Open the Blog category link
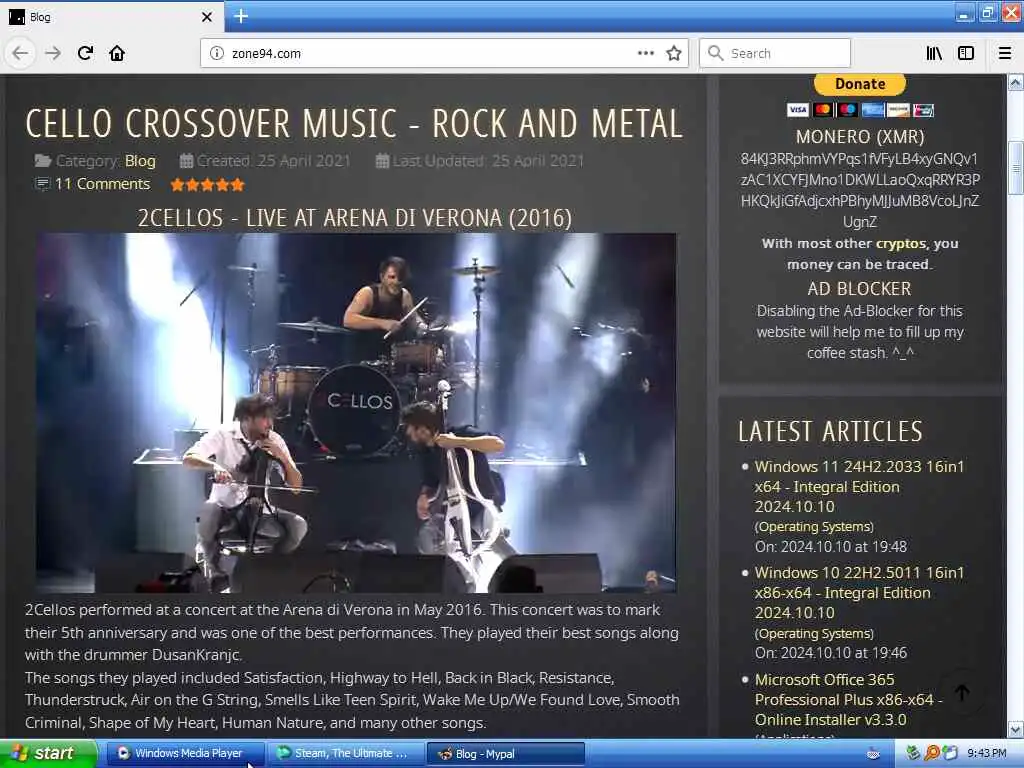The height and width of the screenshot is (768, 1024). [140, 161]
